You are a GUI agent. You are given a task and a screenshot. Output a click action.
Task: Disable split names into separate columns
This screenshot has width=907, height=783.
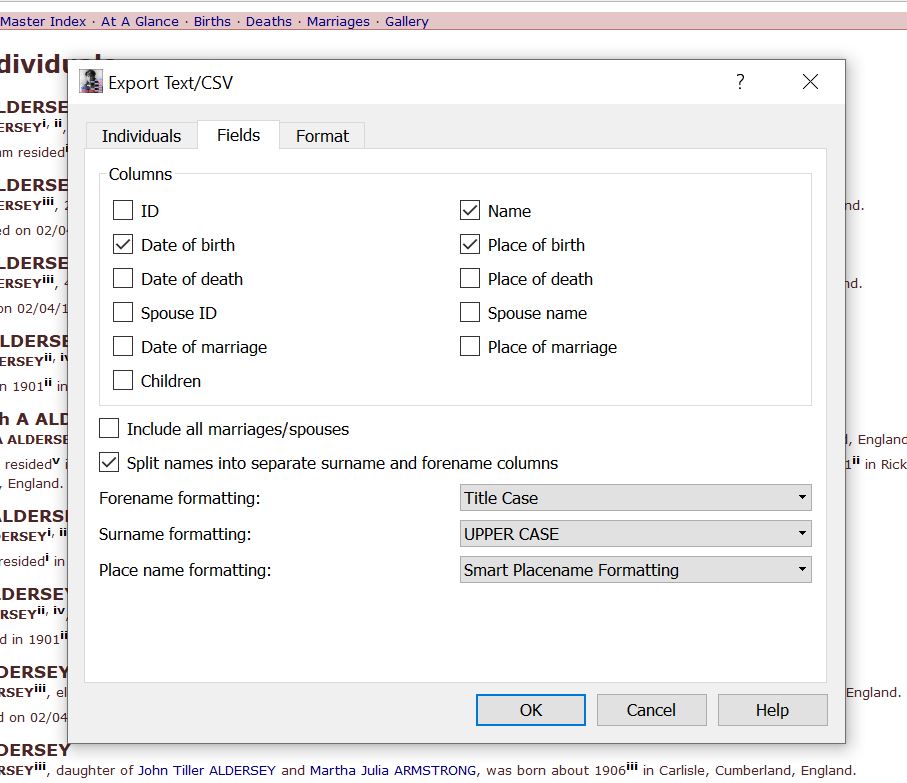coord(109,463)
